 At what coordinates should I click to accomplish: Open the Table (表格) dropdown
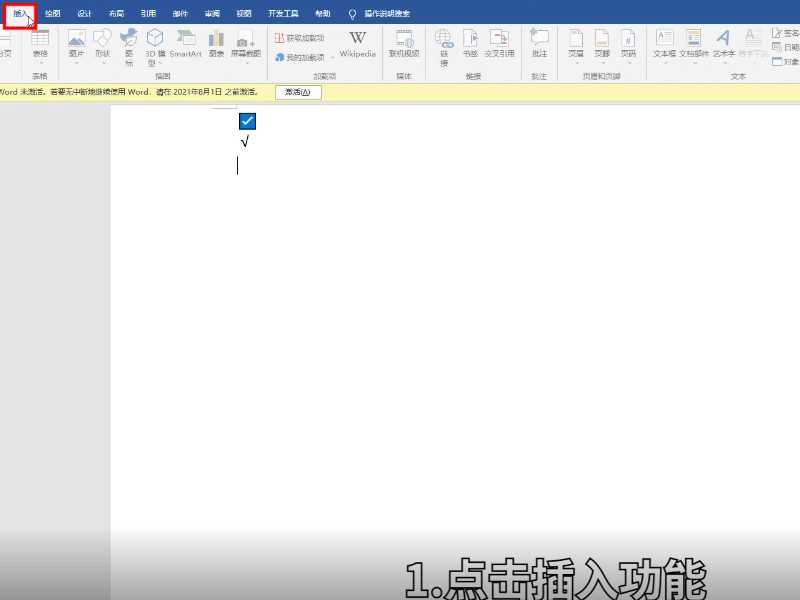point(39,47)
